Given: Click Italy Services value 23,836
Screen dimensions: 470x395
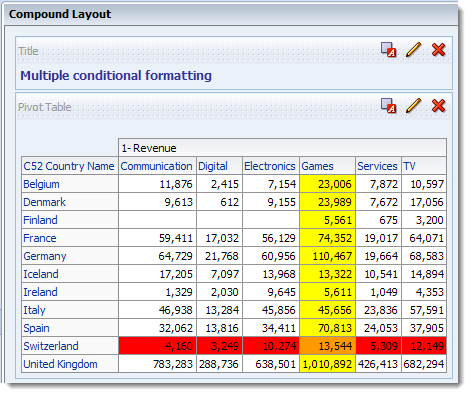Looking at the screenshot, I should pyautogui.click(x=378, y=310).
